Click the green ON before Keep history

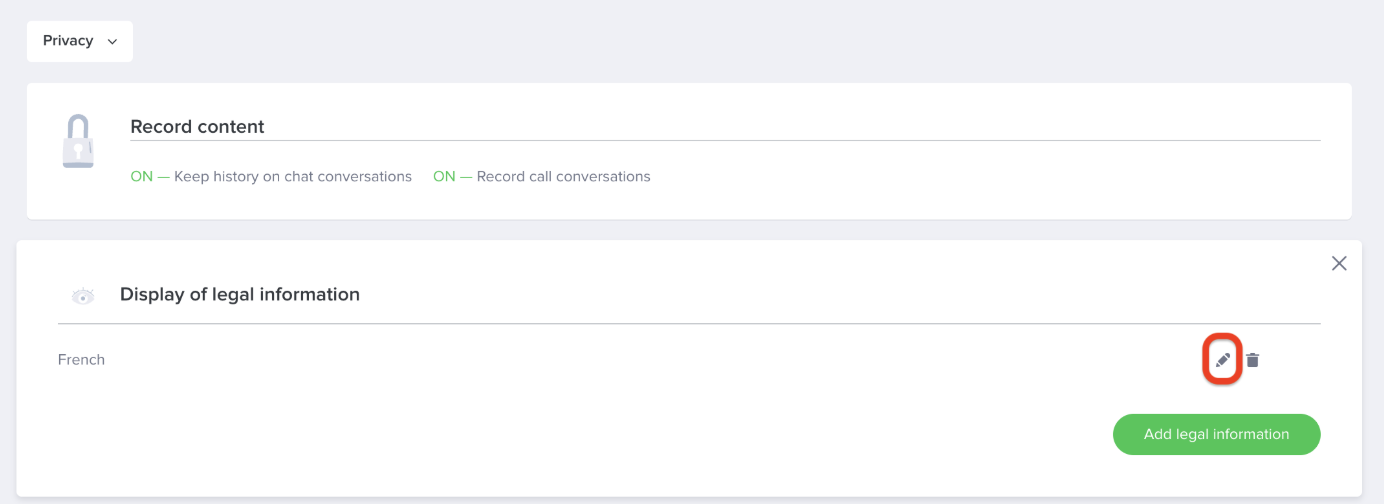click(x=141, y=177)
